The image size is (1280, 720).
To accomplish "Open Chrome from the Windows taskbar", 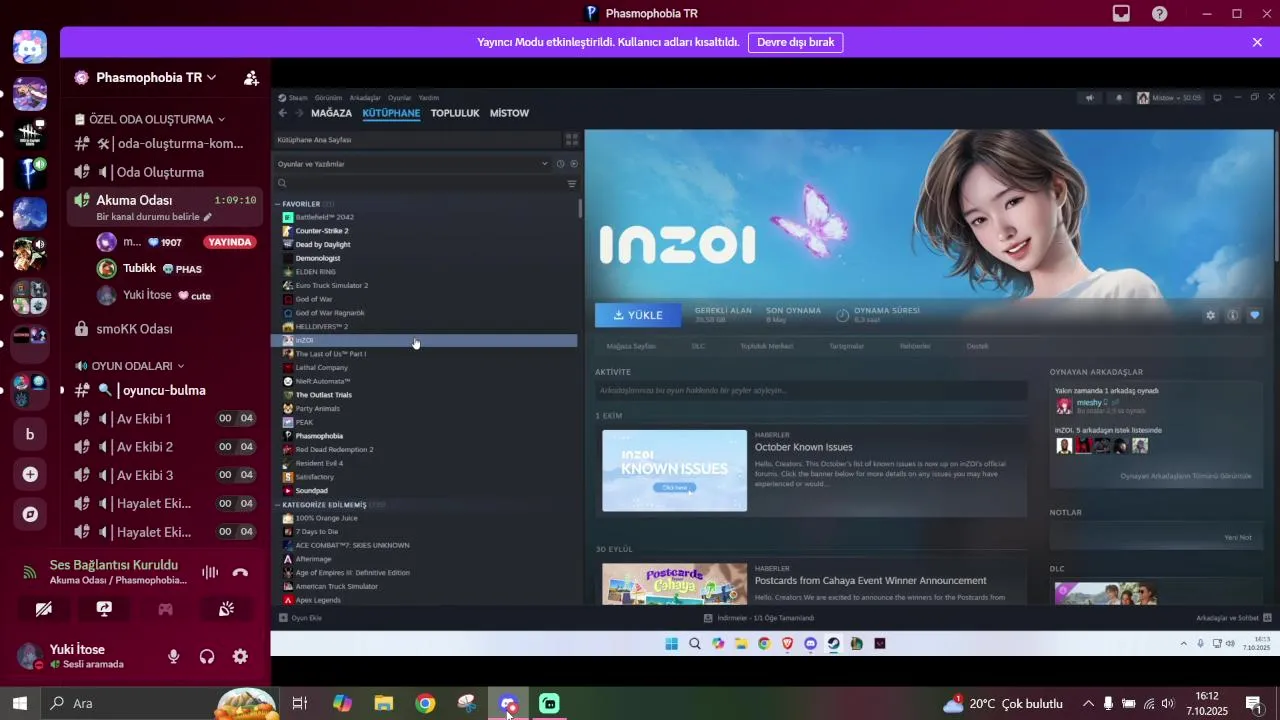I will pyautogui.click(x=426, y=703).
